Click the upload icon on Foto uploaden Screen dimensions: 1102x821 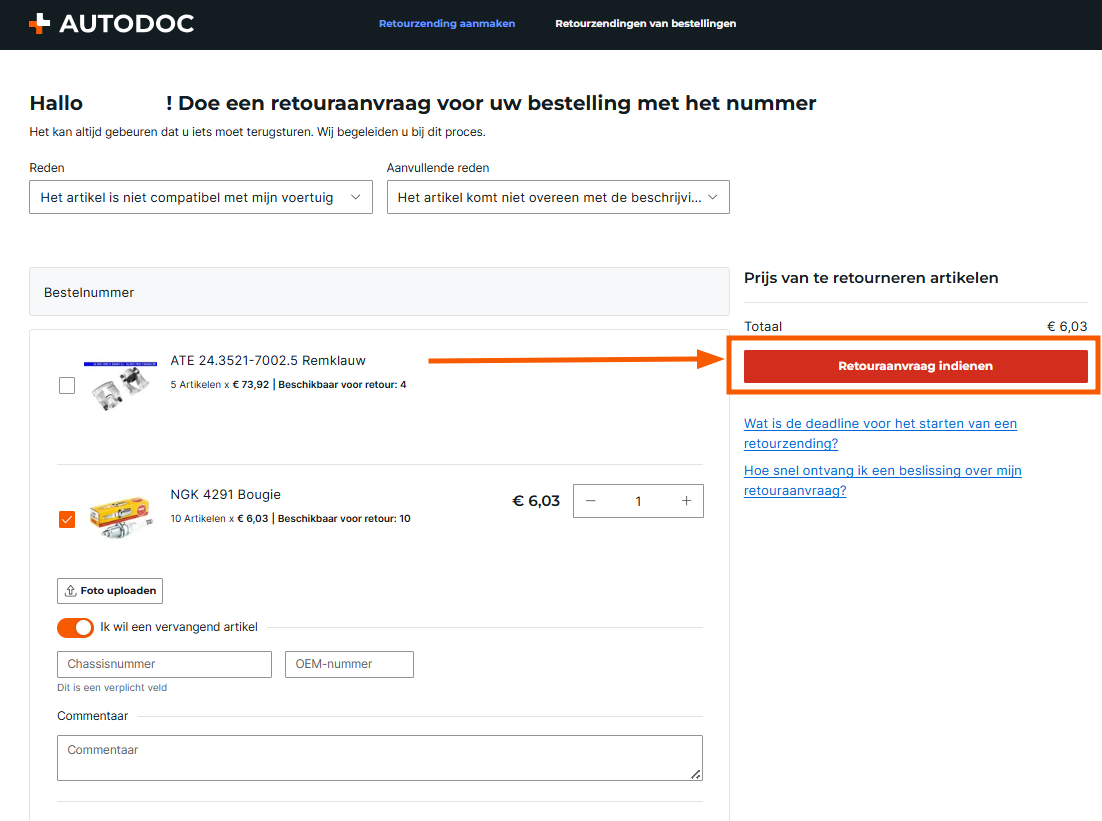tap(71, 591)
